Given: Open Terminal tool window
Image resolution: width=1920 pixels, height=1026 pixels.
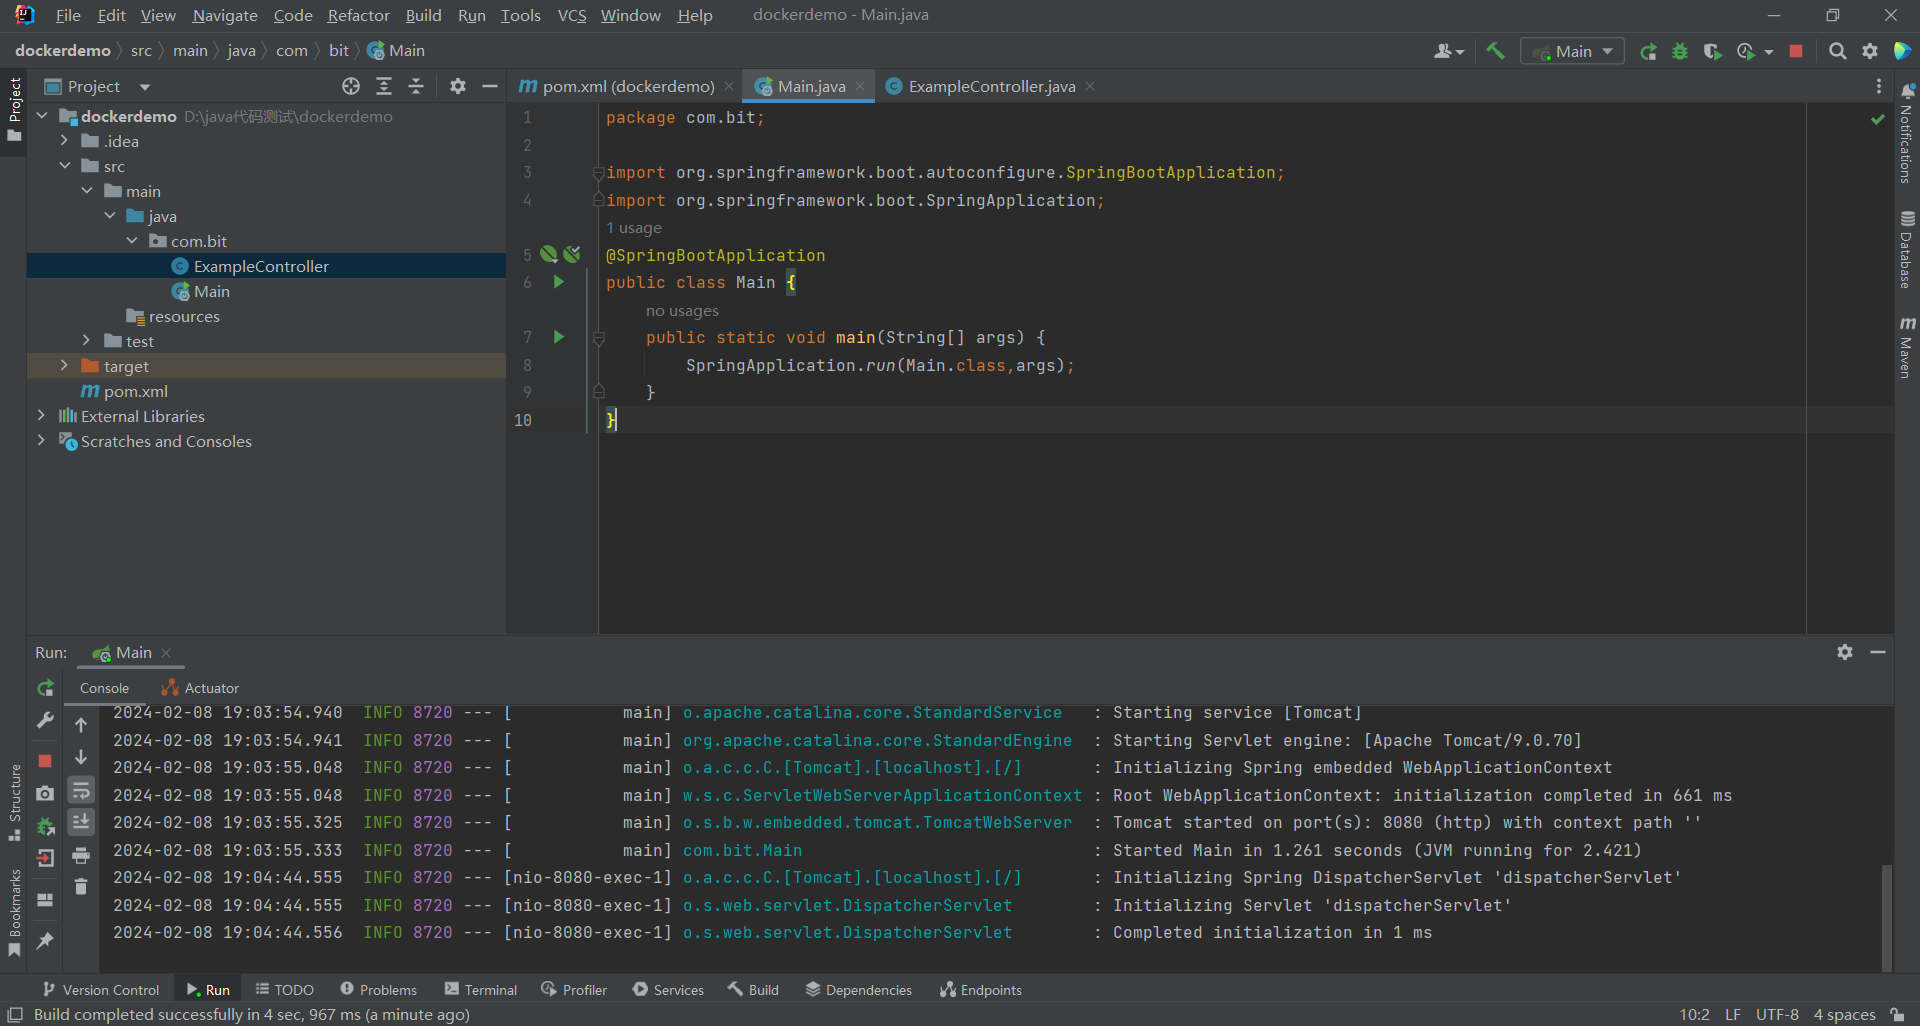Looking at the screenshot, I should pos(481,990).
